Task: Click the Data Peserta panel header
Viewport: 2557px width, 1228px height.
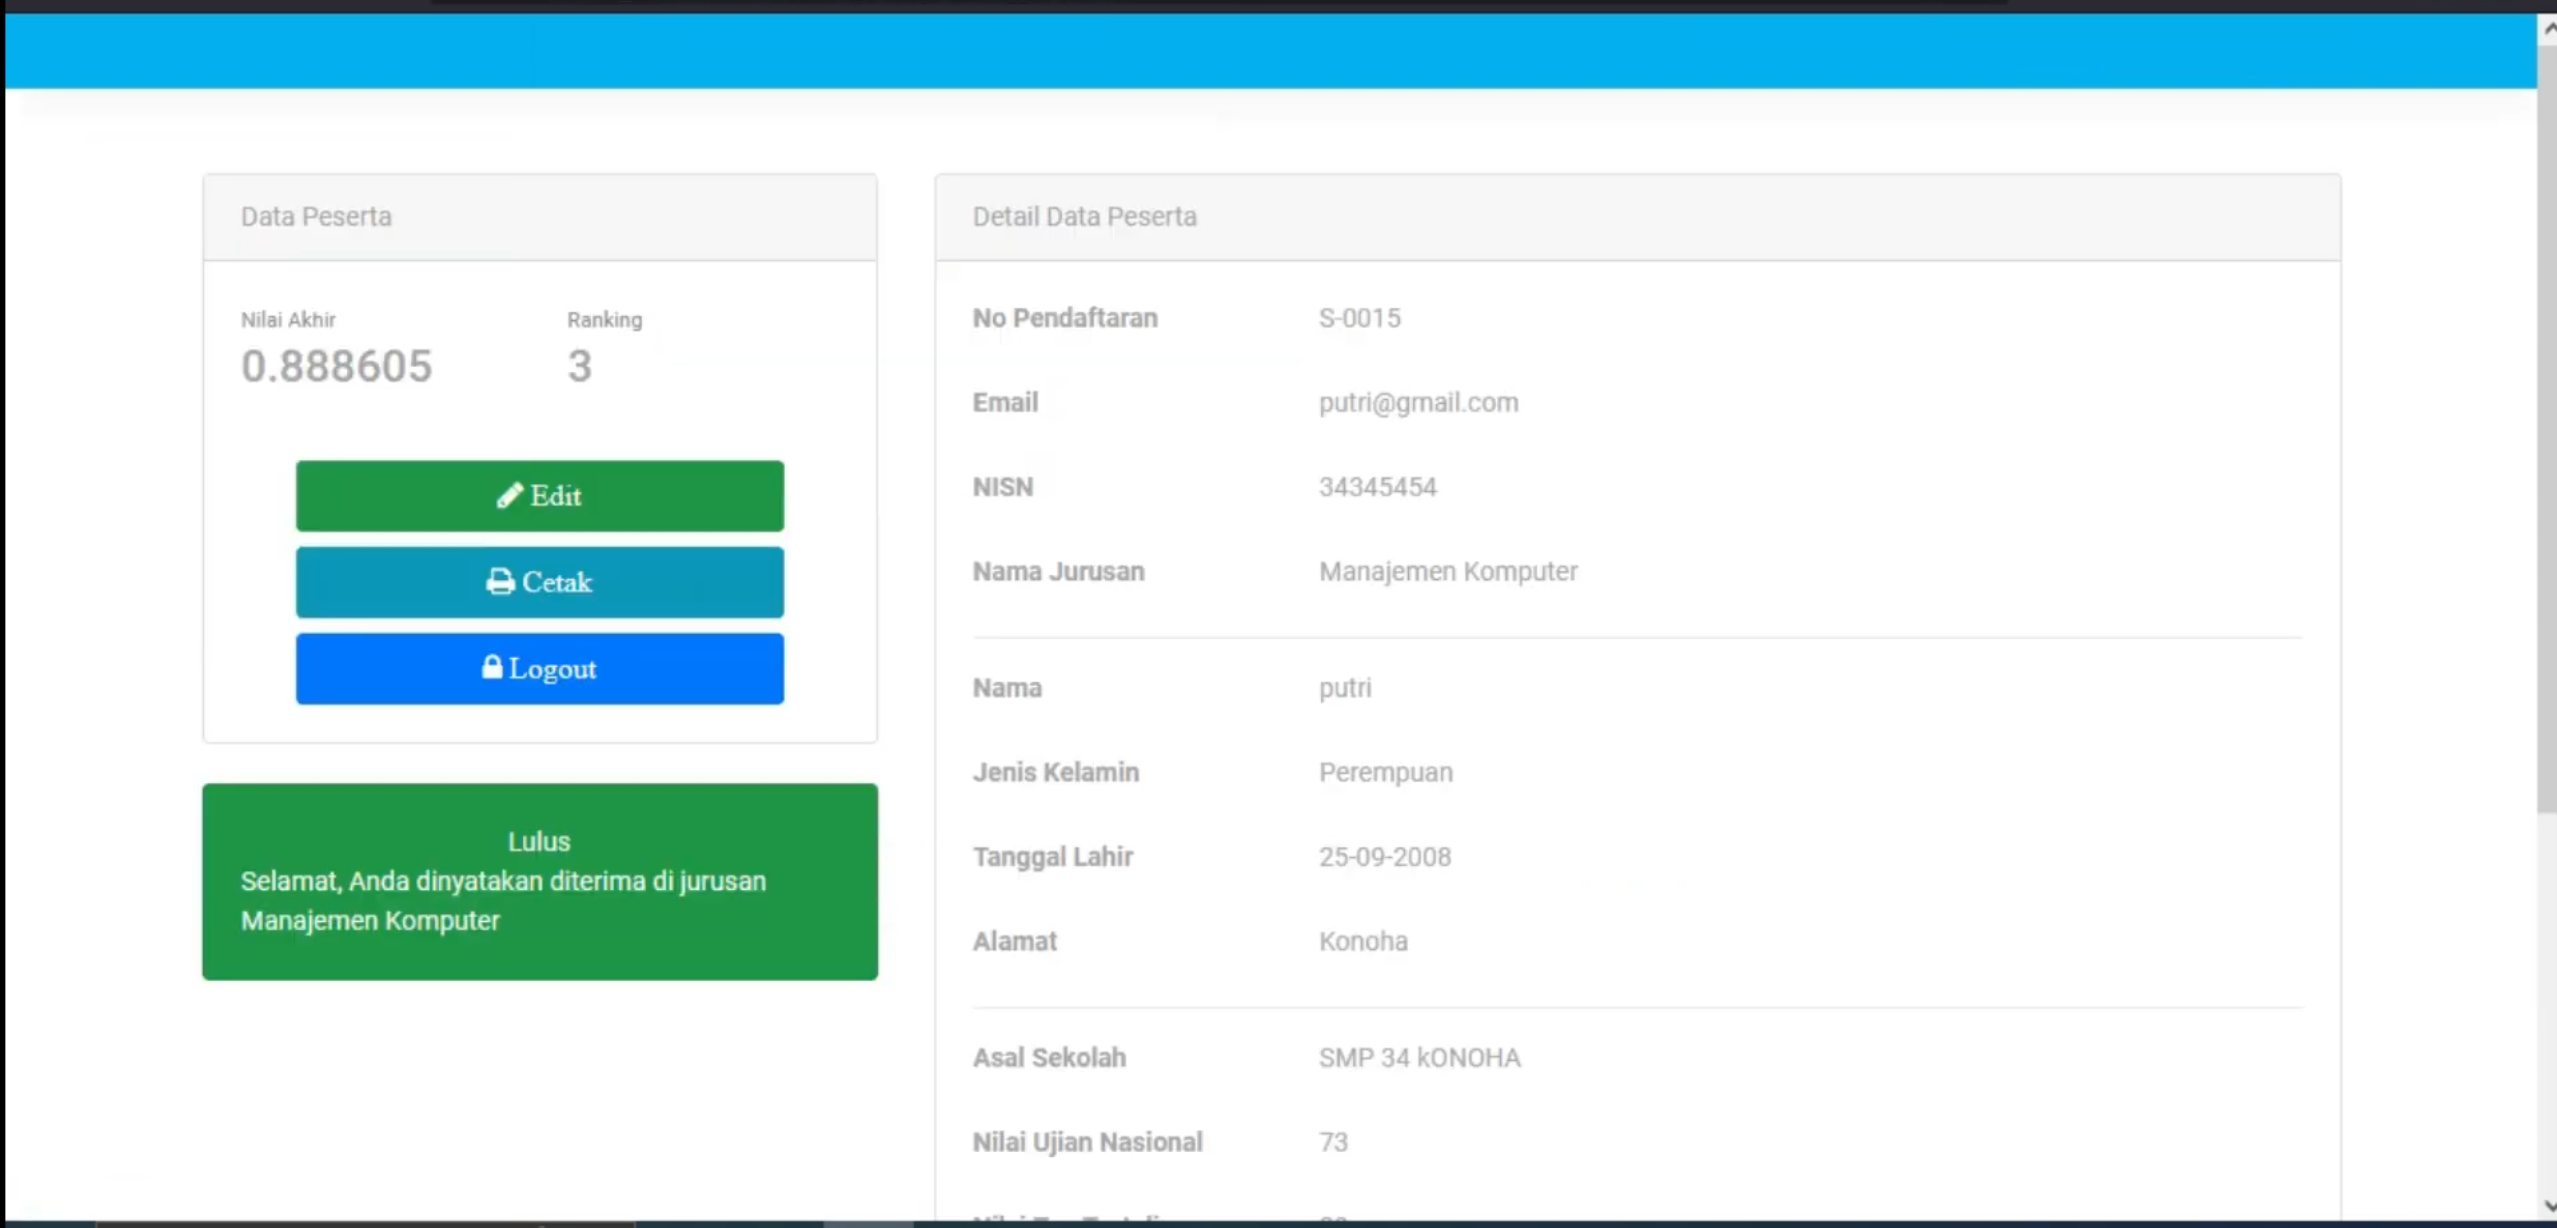Action: coord(540,217)
